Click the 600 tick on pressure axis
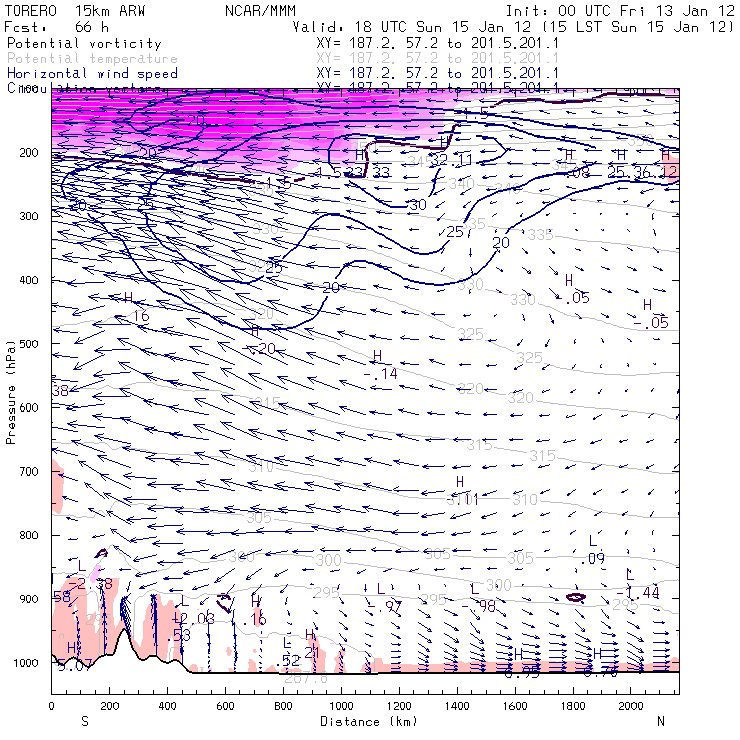This screenshot has width=740, height=740. [29, 407]
